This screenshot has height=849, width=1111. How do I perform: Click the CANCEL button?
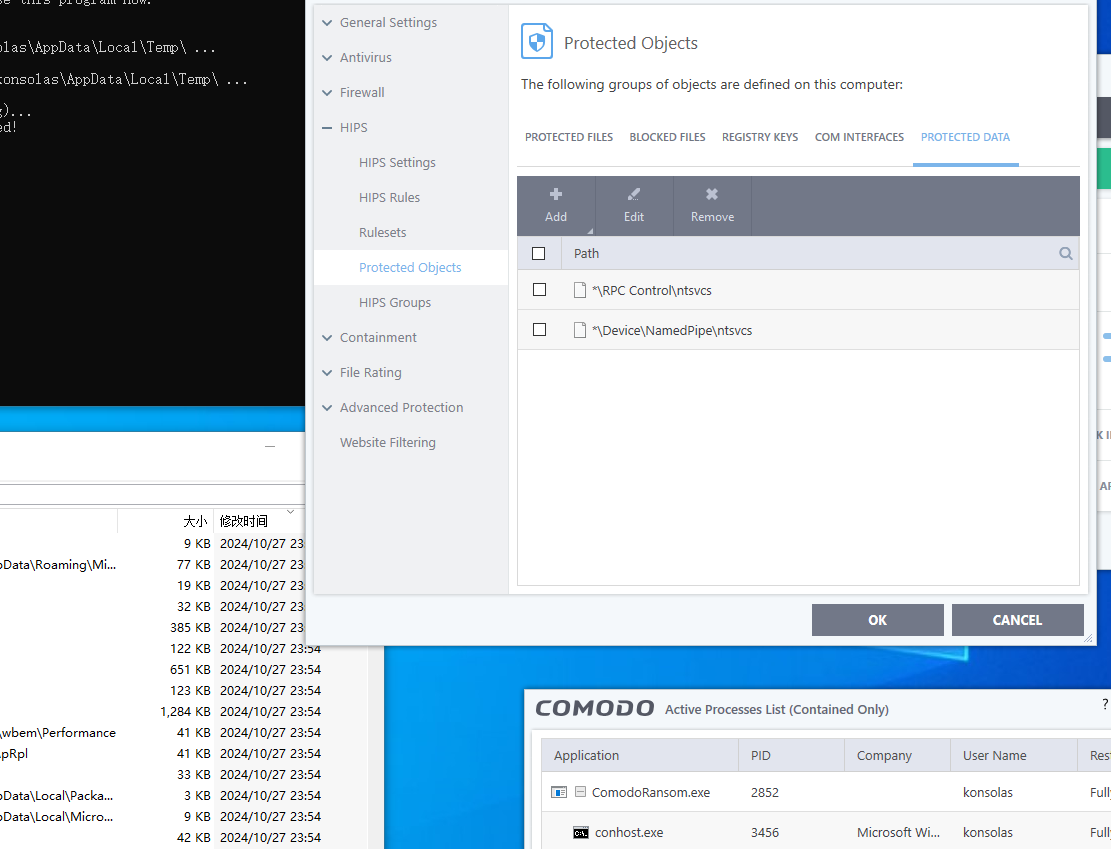click(x=1017, y=620)
